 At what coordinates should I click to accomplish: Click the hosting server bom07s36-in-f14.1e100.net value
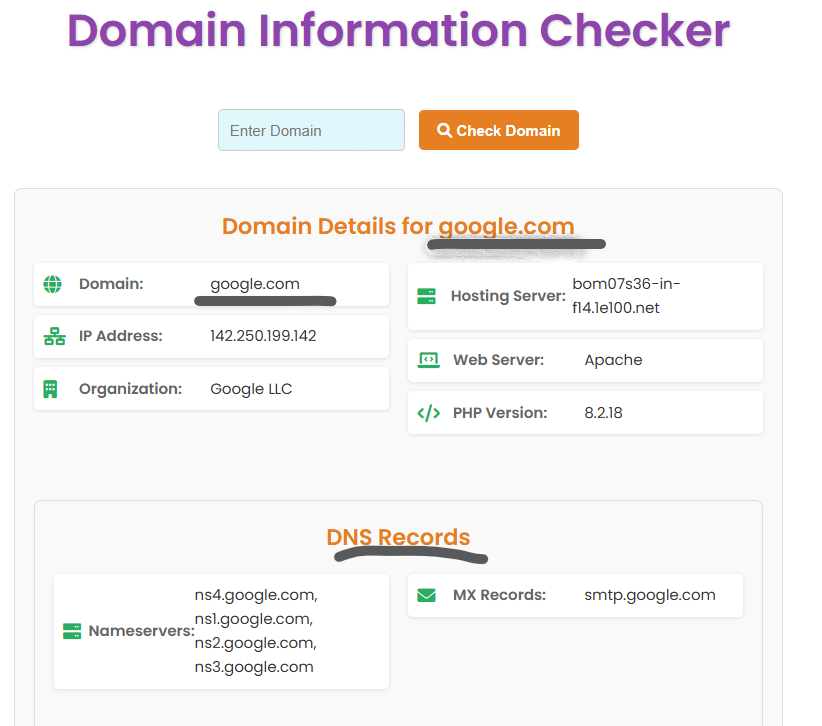[x=626, y=296]
